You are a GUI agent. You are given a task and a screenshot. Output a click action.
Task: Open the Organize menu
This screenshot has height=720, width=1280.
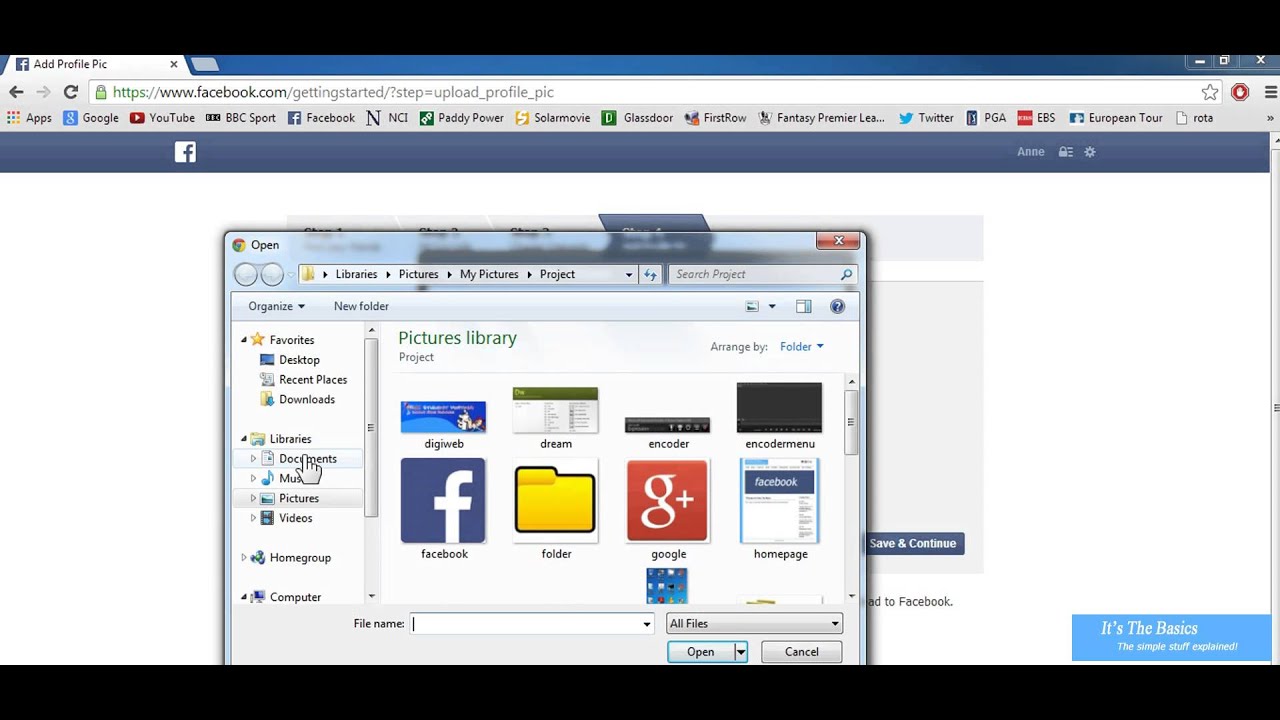click(x=276, y=306)
